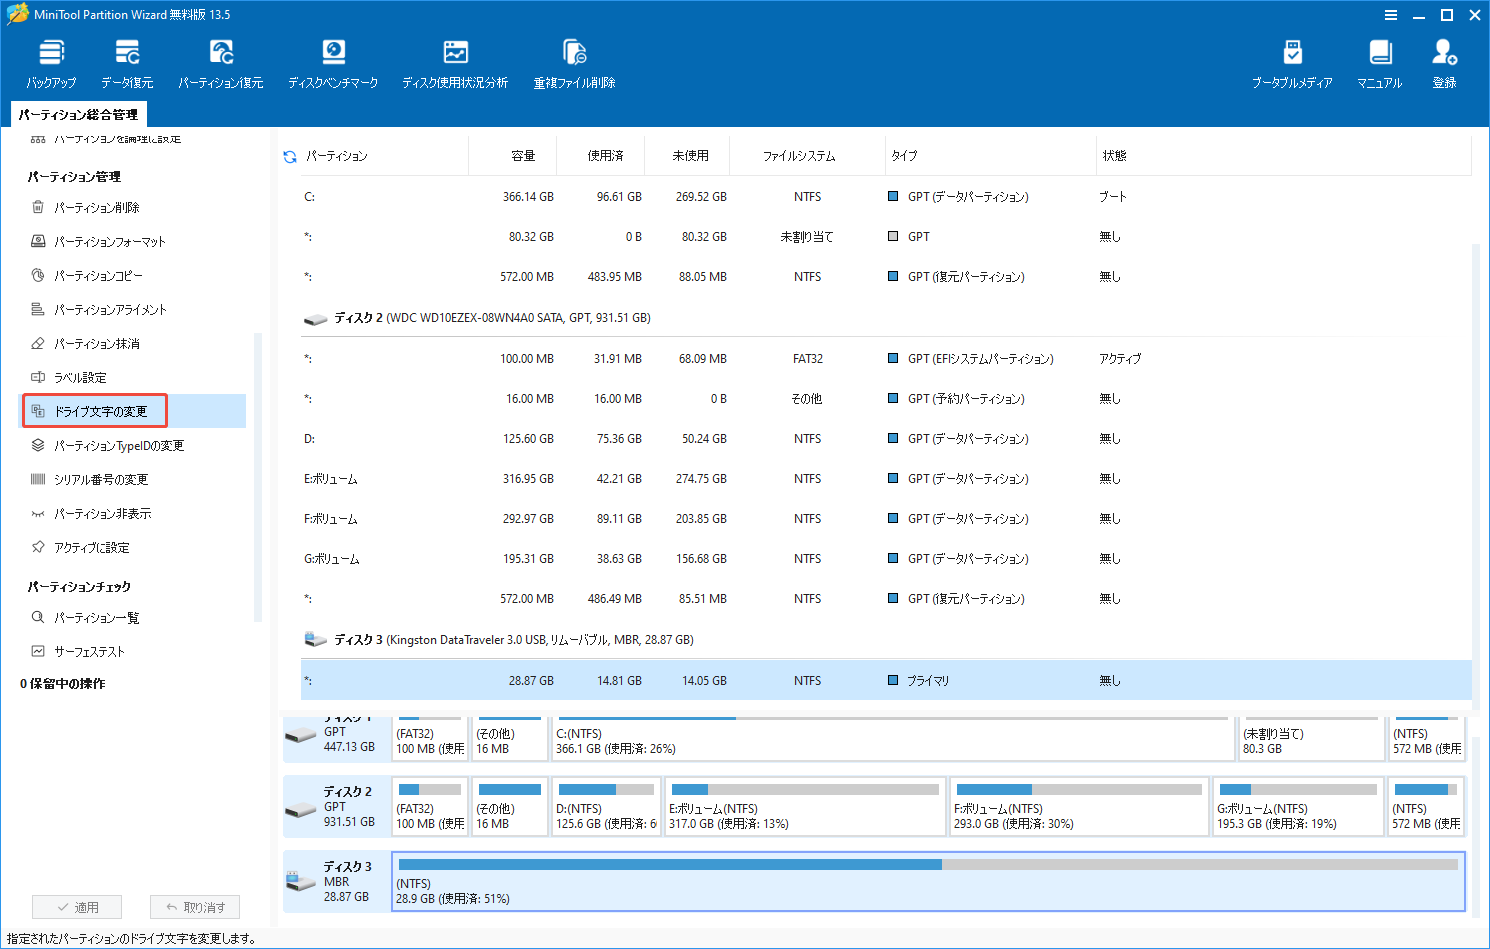Viewport: 1490px width, 949px height.
Task: Launch 重複ファイル削除 duplicate file remover
Action: coord(573,62)
